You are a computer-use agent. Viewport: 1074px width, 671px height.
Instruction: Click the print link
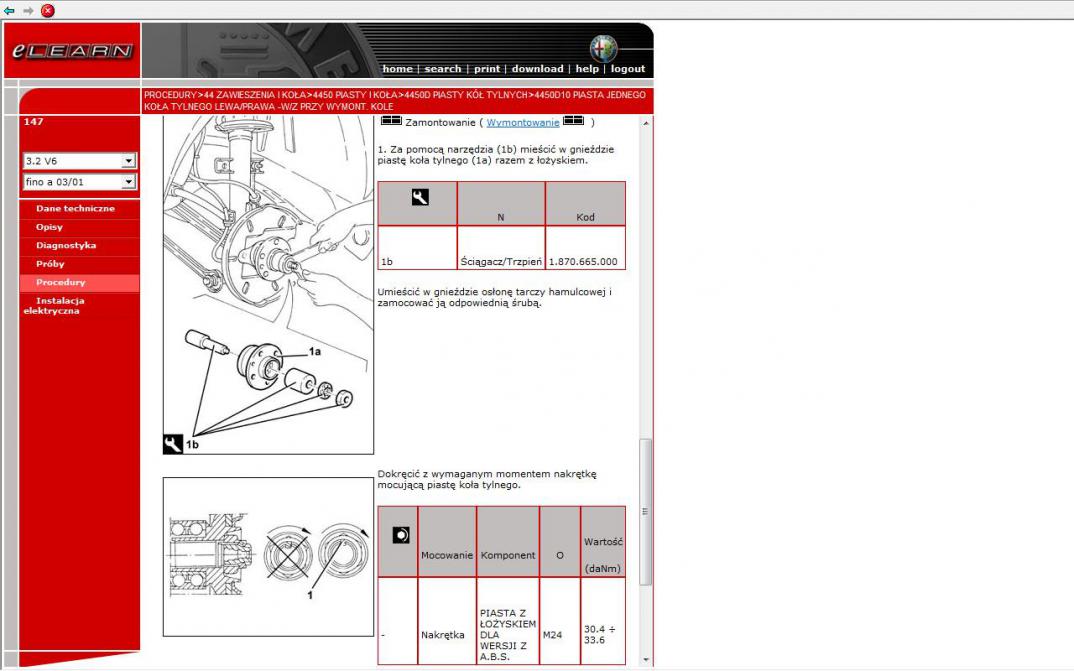[487, 68]
